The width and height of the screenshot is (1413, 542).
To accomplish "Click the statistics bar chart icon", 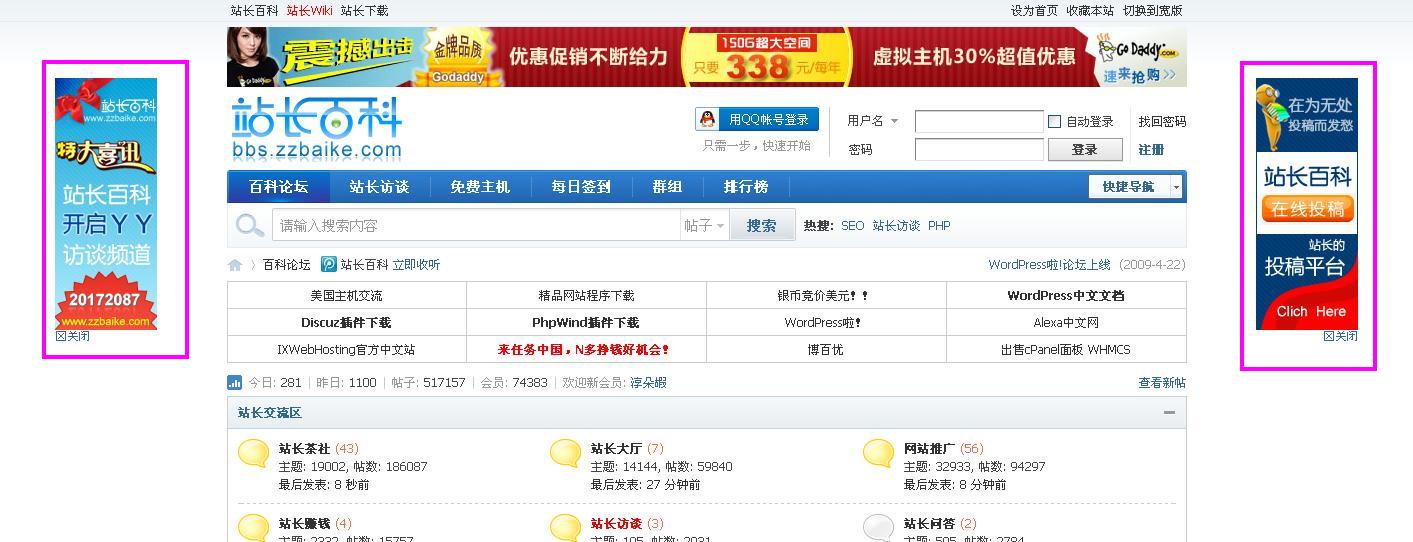I will tap(234, 382).
